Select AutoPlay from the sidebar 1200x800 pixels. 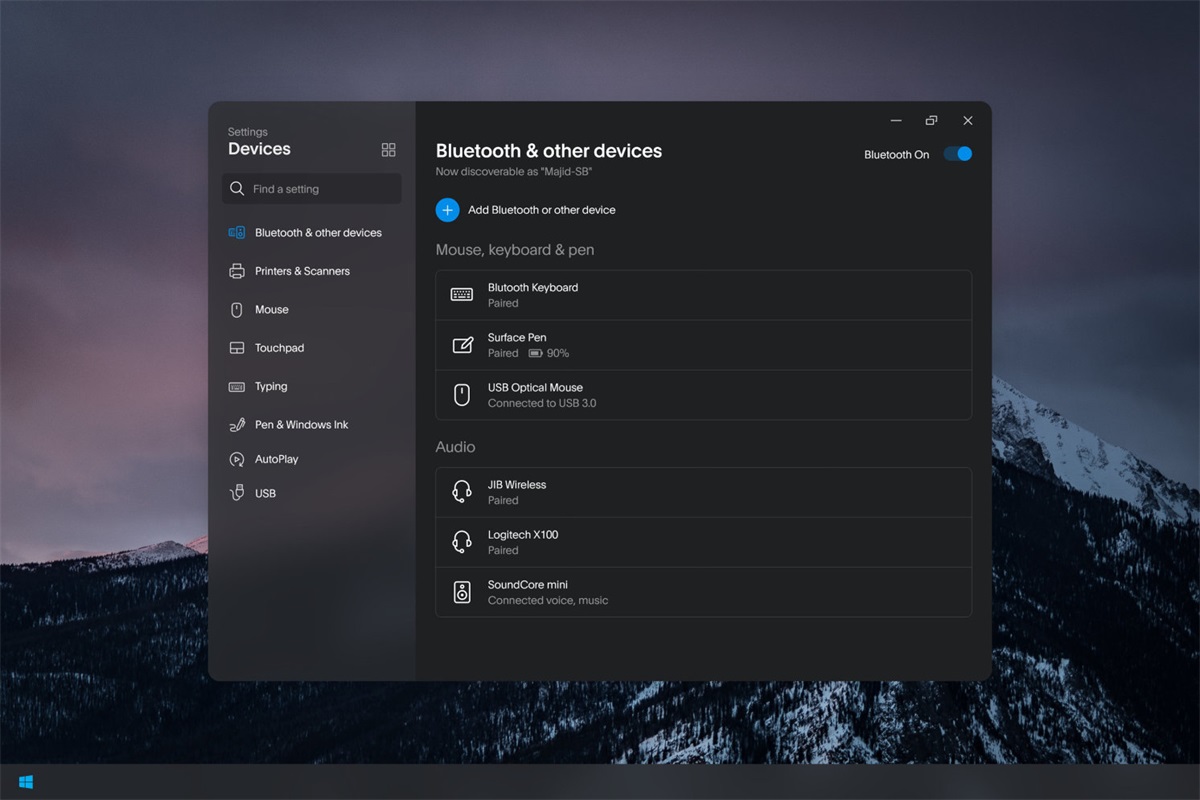(276, 459)
